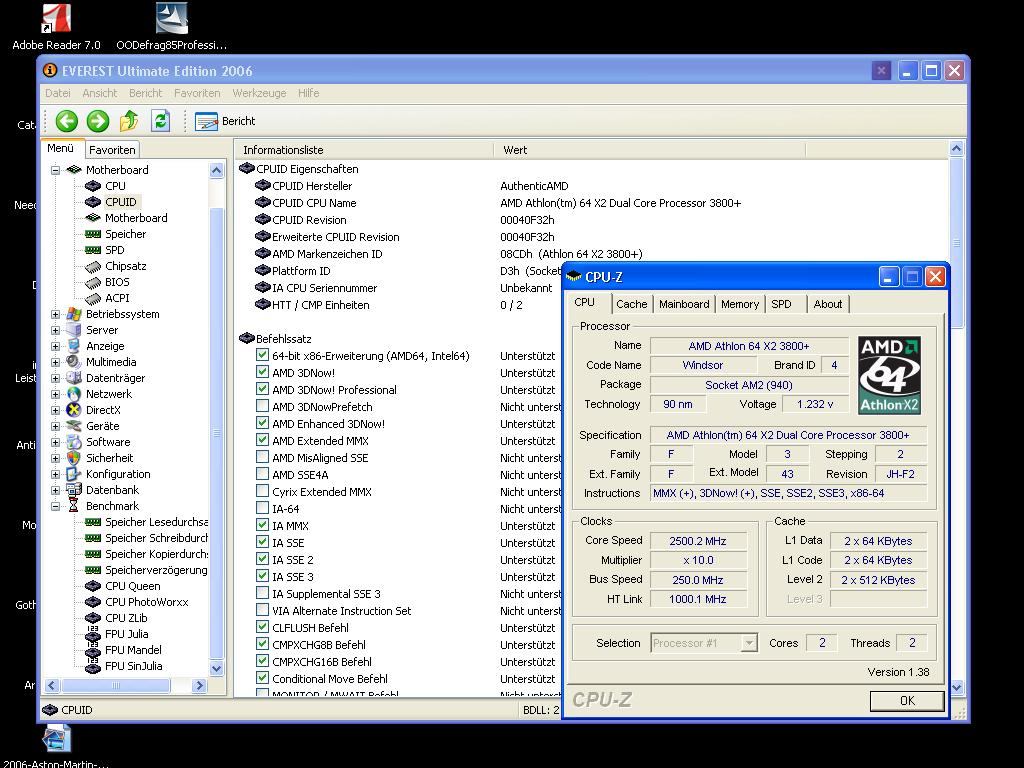Toggle the AMD 3DNowPrefetch checkbox
The height and width of the screenshot is (768, 1024).
(x=263, y=406)
